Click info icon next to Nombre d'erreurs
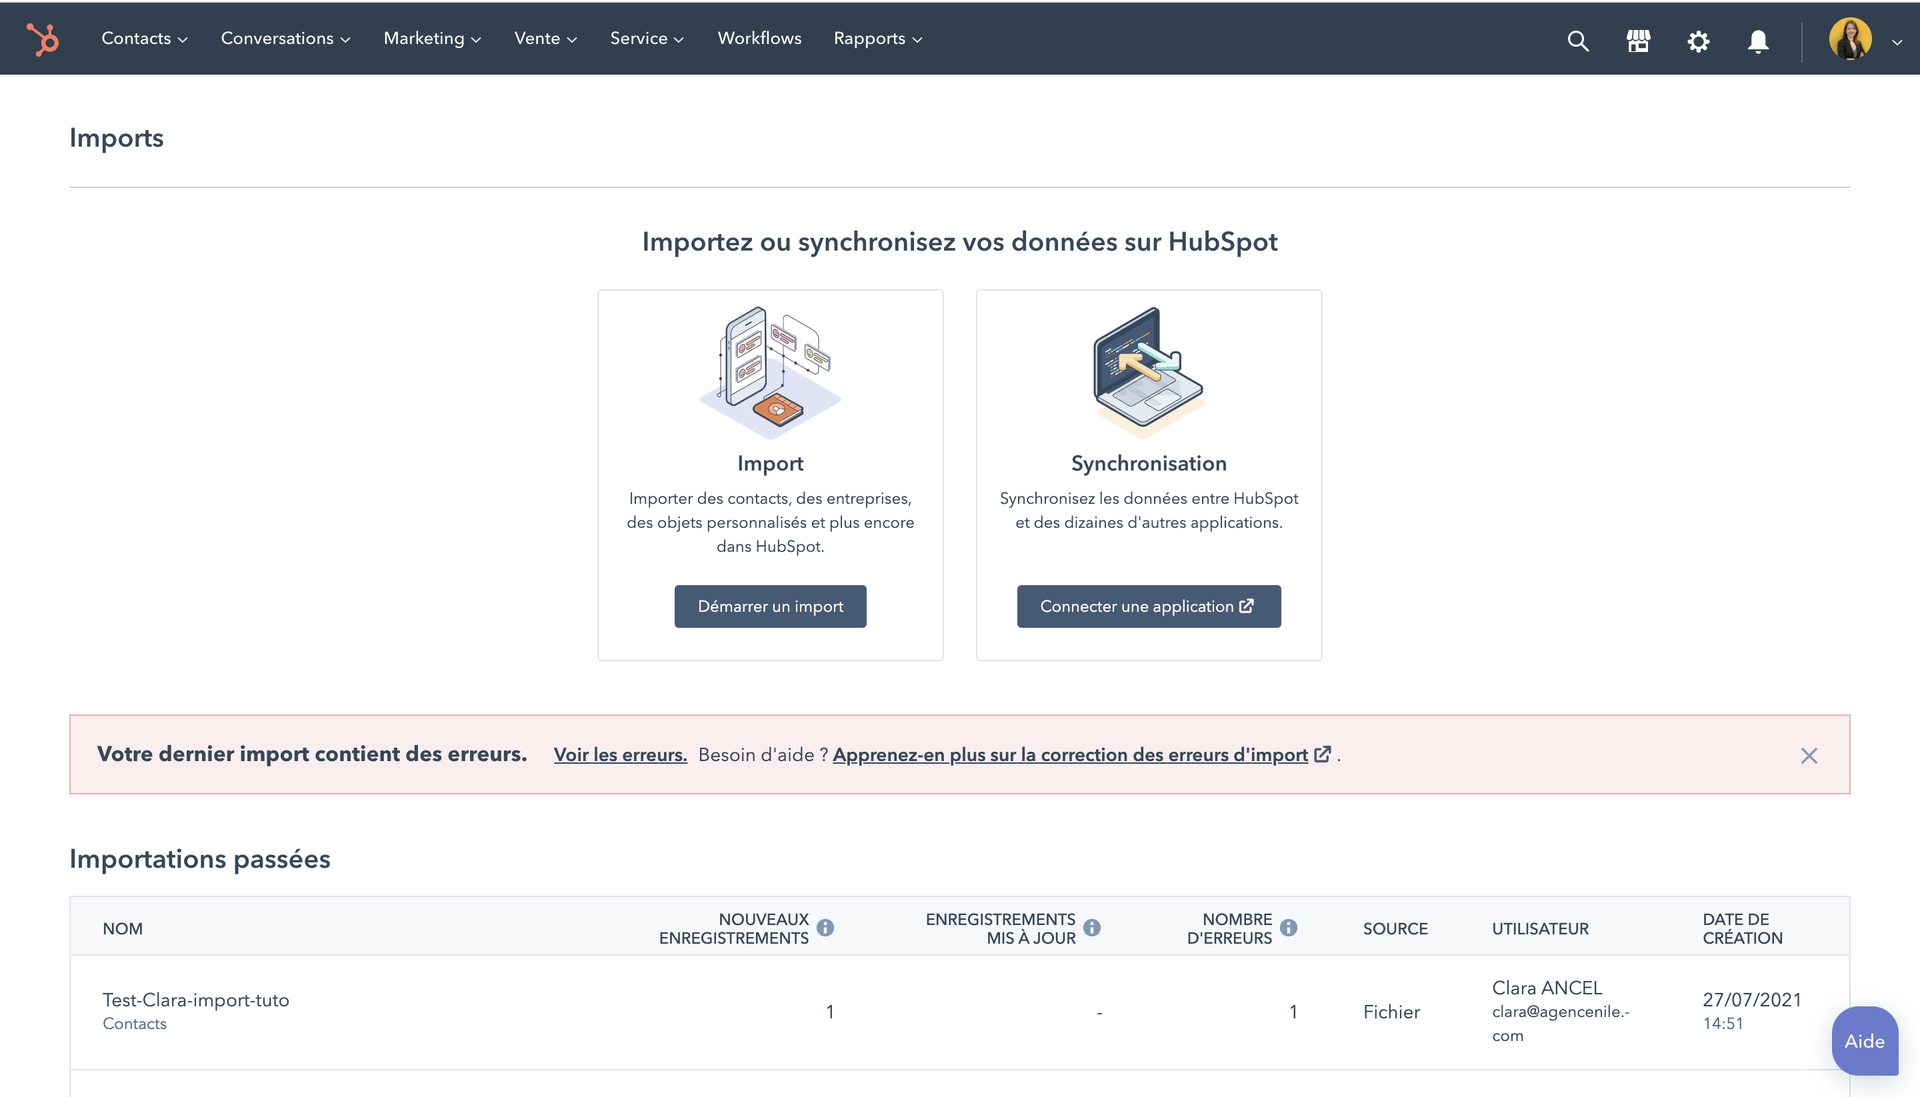Screen dimensions: 1920x1097 point(1289,928)
